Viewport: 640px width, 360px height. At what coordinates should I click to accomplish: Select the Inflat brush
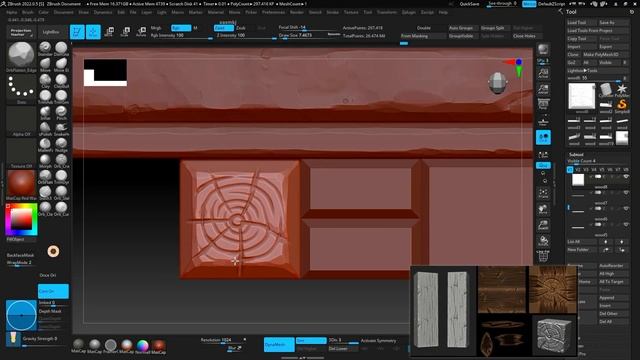45,112
